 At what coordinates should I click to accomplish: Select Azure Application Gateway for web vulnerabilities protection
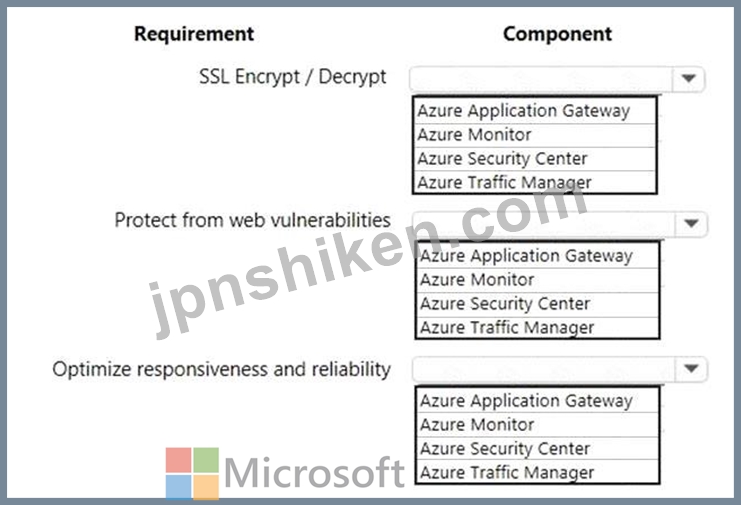(x=537, y=256)
